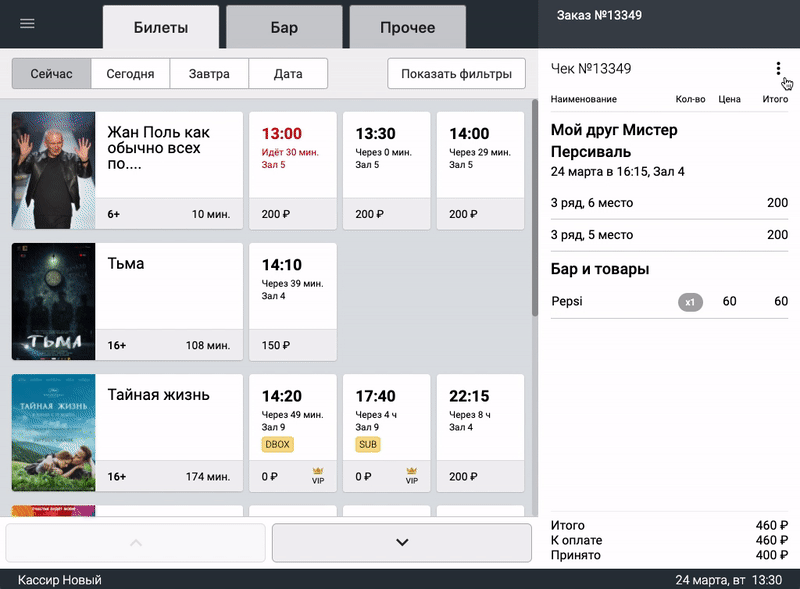Click the Мой друг Мистер Персиваль title
Image resolution: width=800 pixels, height=589 pixels.
[x=614, y=141]
